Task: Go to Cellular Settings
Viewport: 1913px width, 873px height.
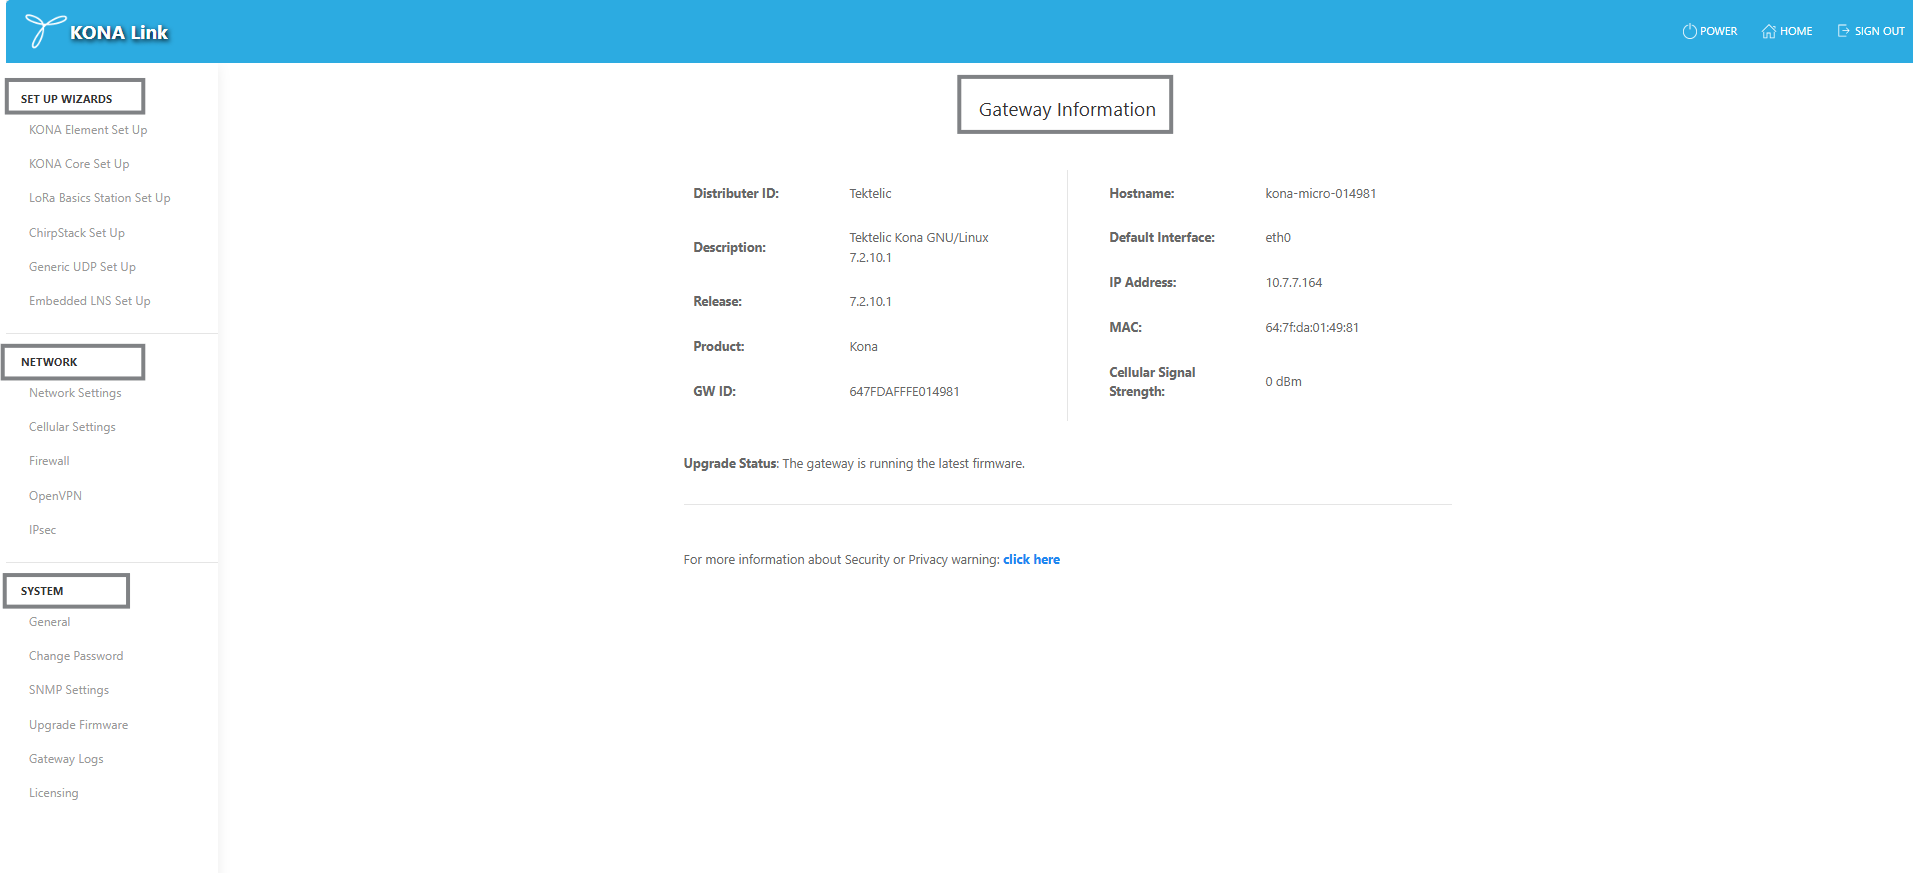Action: tap(72, 427)
